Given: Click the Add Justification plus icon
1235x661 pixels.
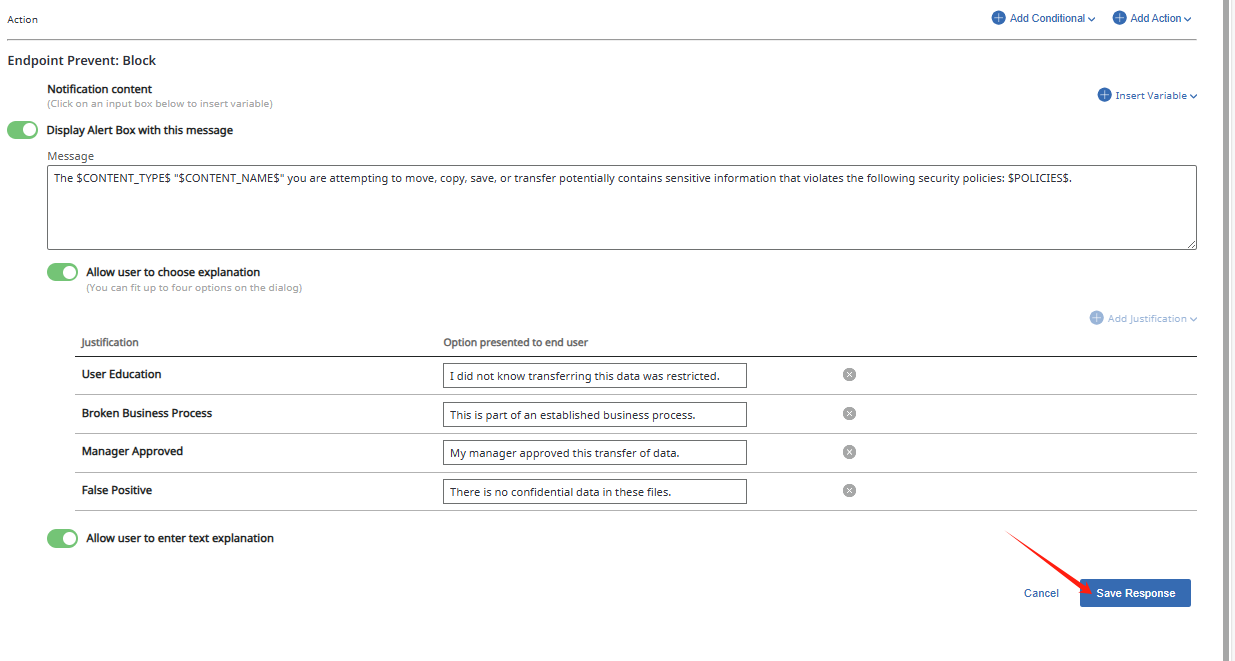Looking at the screenshot, I should click(1096, 318).
